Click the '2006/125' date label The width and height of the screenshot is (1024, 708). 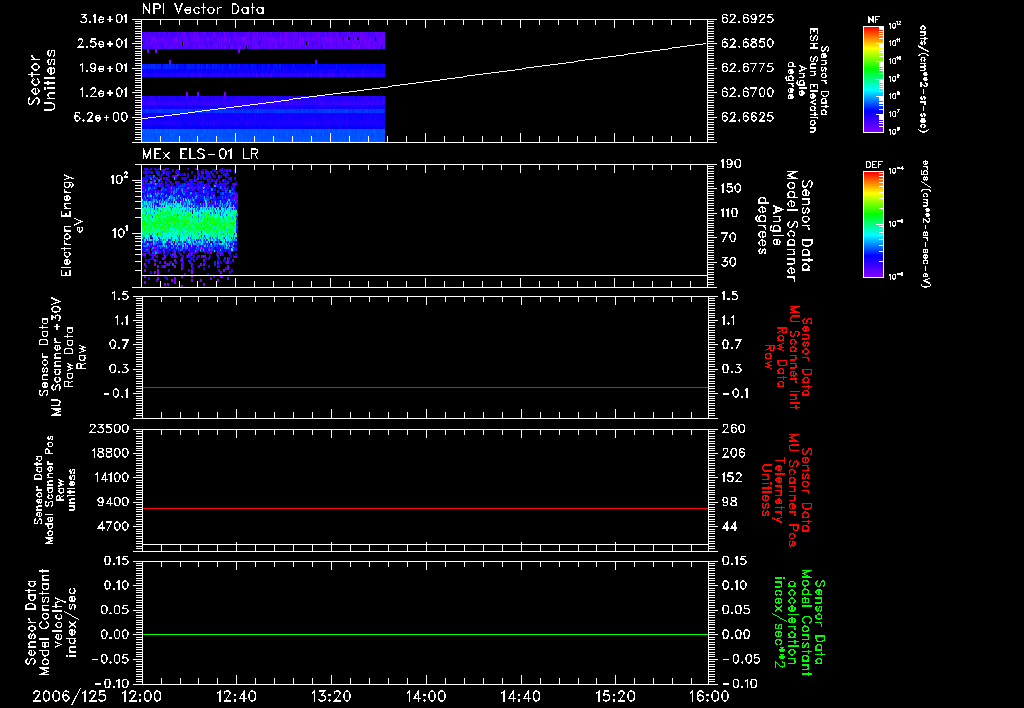click(70, 696)
